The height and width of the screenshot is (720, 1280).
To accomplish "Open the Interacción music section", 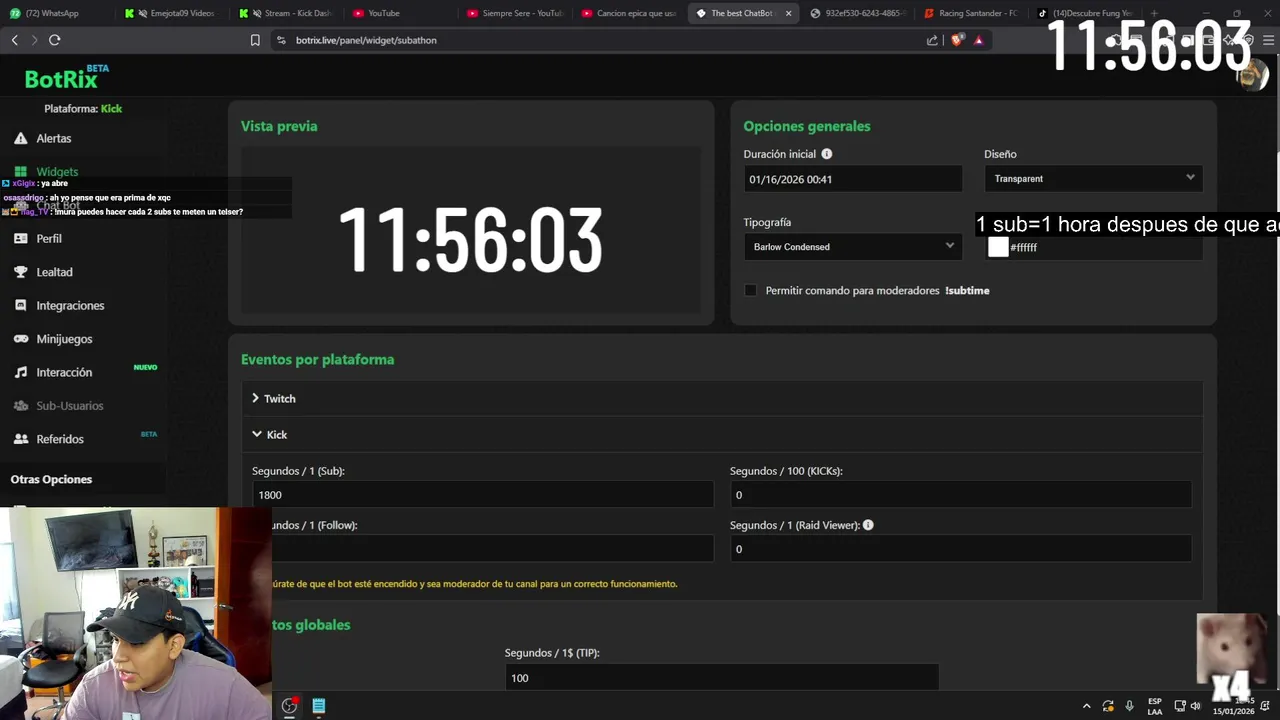I will [x=64, y=372].
